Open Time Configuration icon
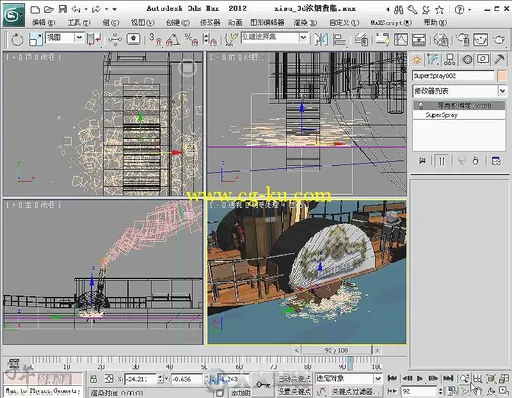The image size is (512, 398). (452, 390)
